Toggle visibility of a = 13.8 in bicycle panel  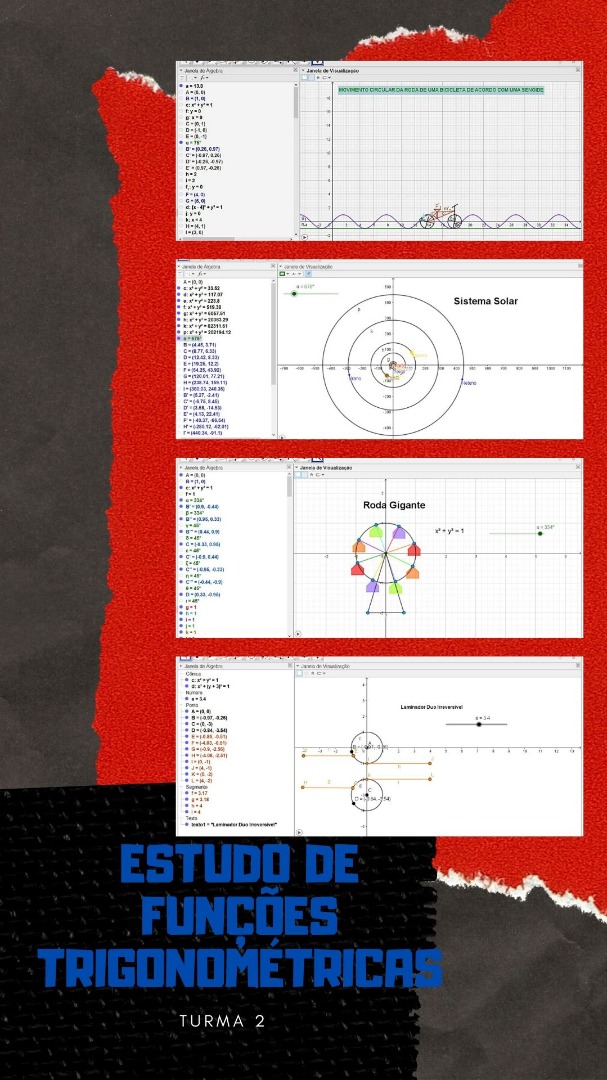(180, 86)
